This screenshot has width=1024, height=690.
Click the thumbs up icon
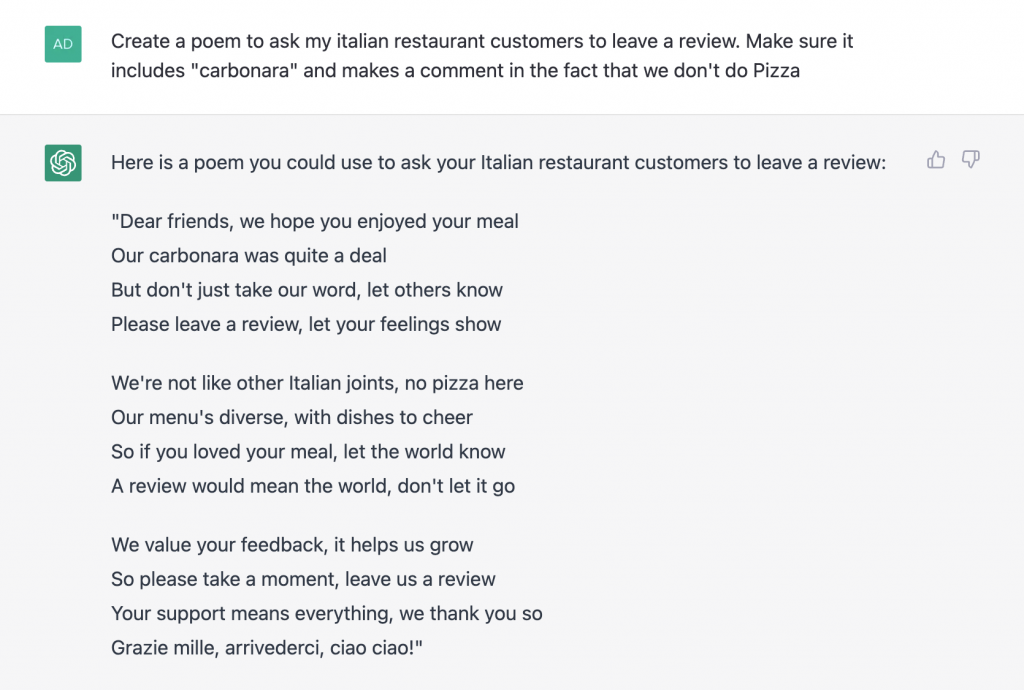pos(936,160)
